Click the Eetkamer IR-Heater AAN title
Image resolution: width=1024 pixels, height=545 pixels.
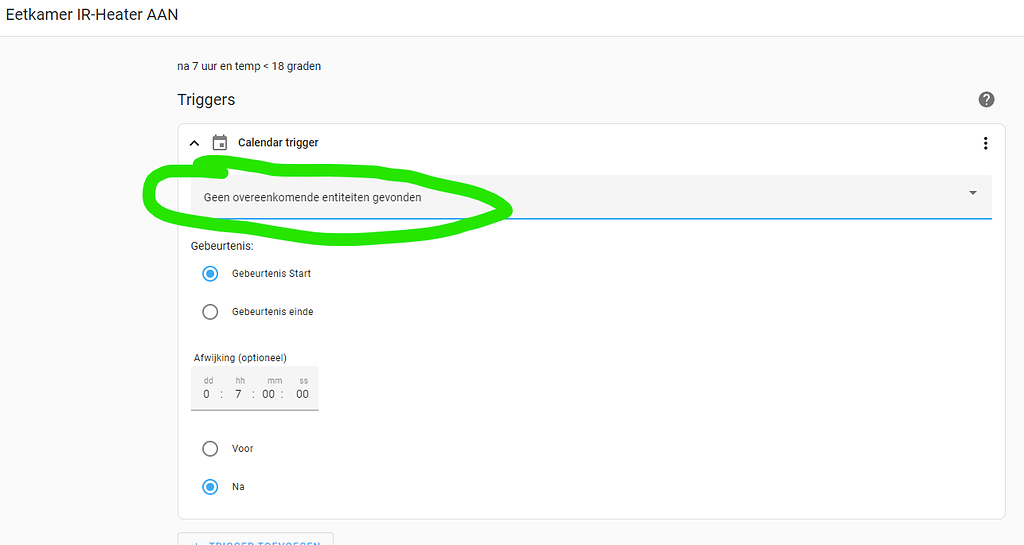point(92,14)
